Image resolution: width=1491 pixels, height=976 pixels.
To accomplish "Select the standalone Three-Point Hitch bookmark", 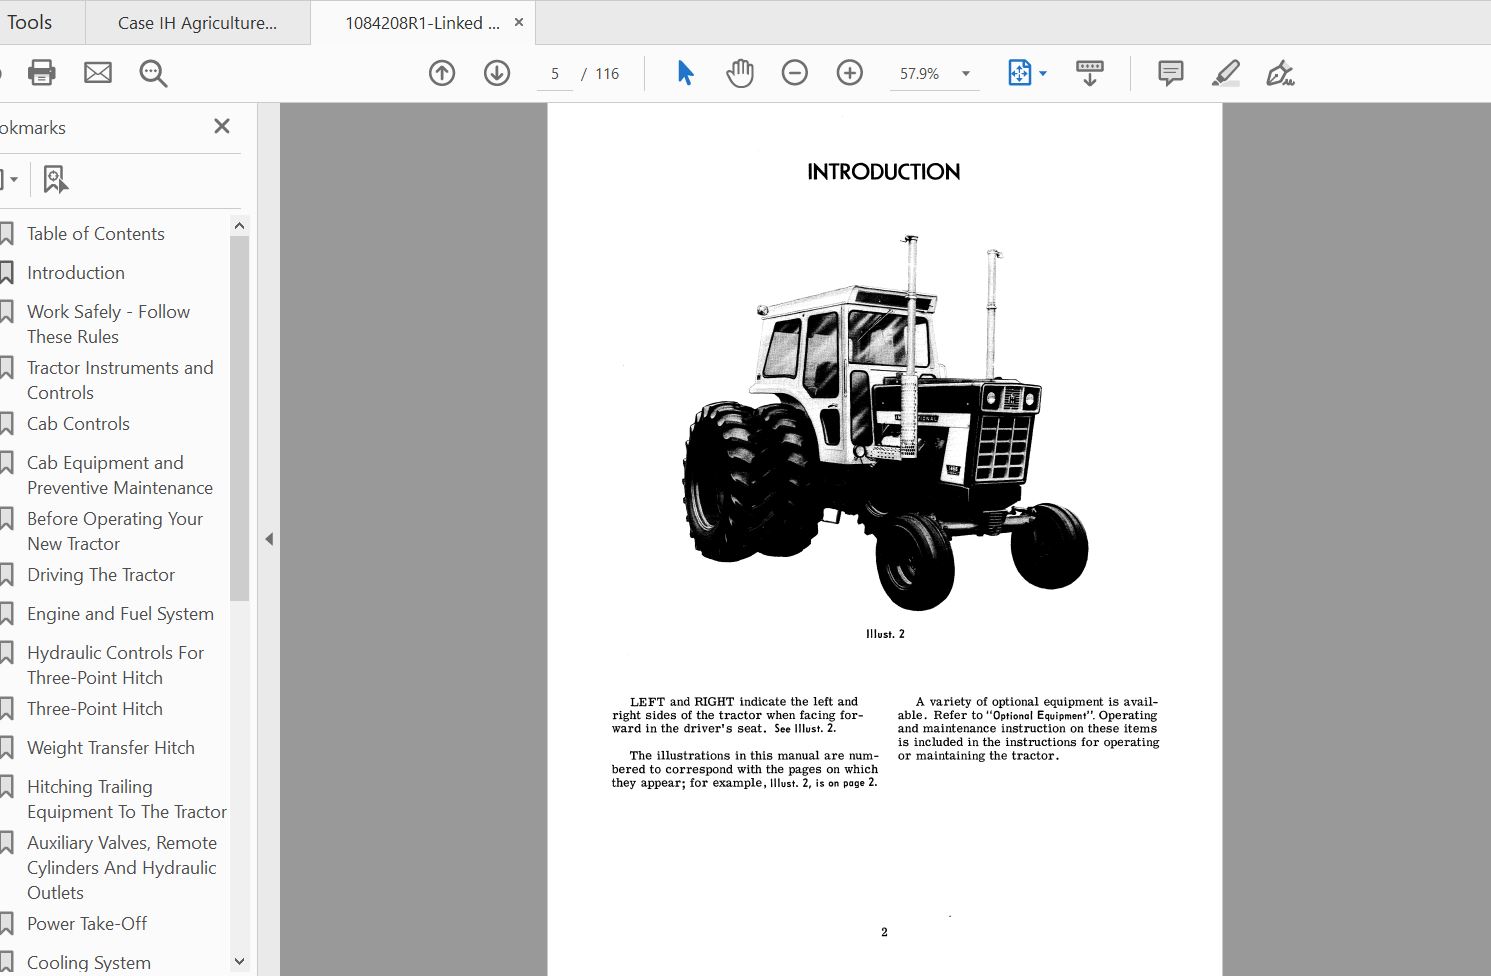I will click(95, 709).
